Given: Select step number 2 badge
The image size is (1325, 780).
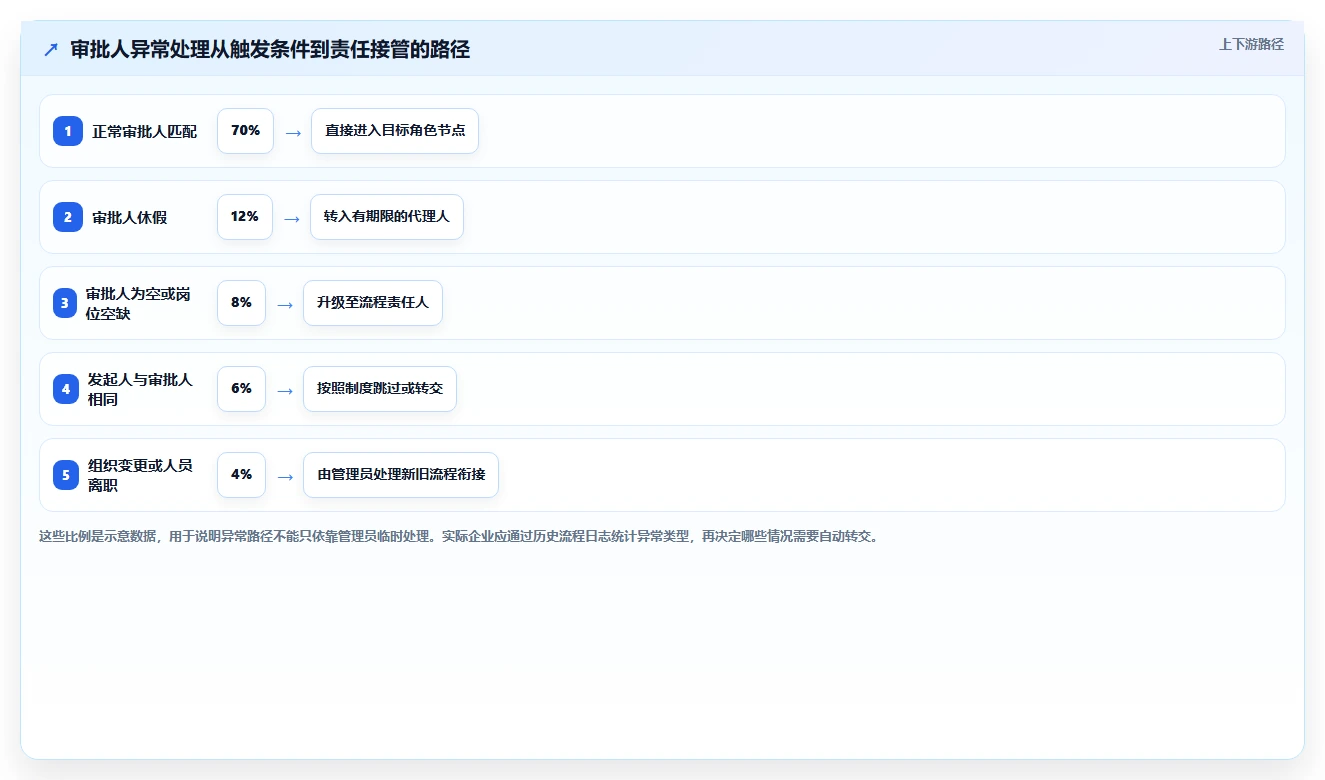Looking at the screenshot, I should point(68,217).
